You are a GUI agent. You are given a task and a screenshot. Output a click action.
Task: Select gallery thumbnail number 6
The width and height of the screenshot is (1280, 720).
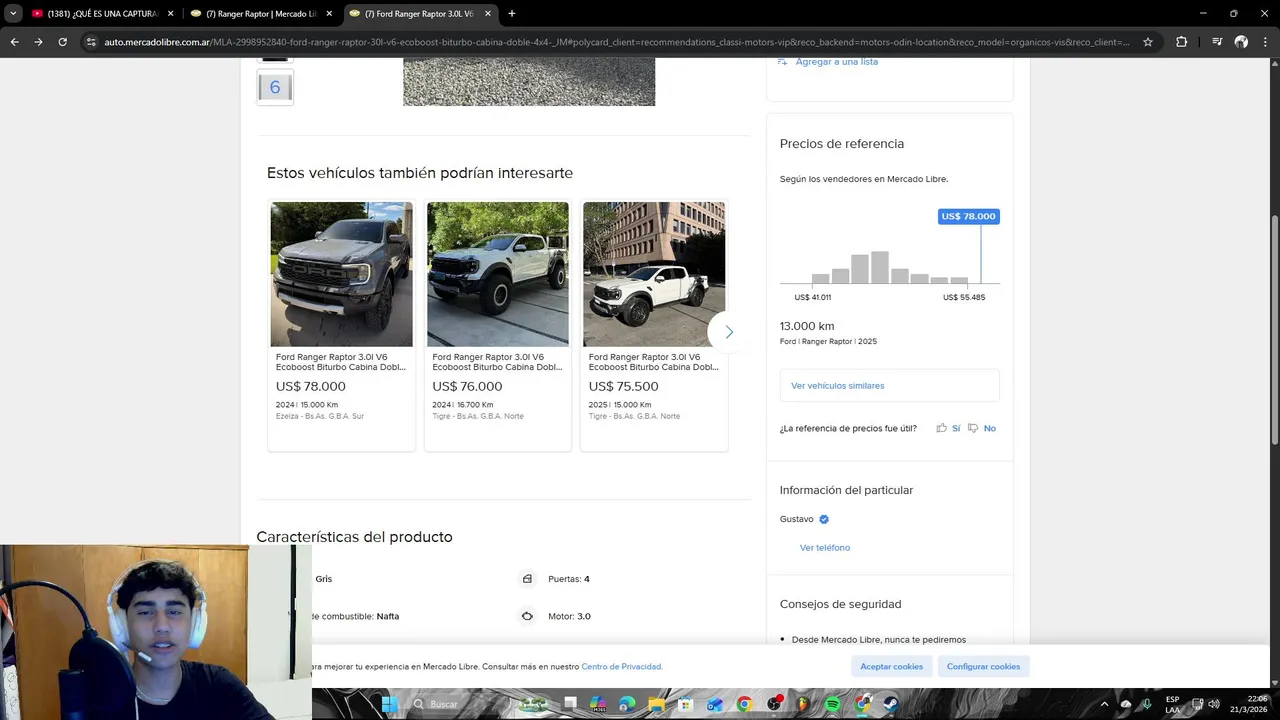pyautogui.click(x=275, y=87)
